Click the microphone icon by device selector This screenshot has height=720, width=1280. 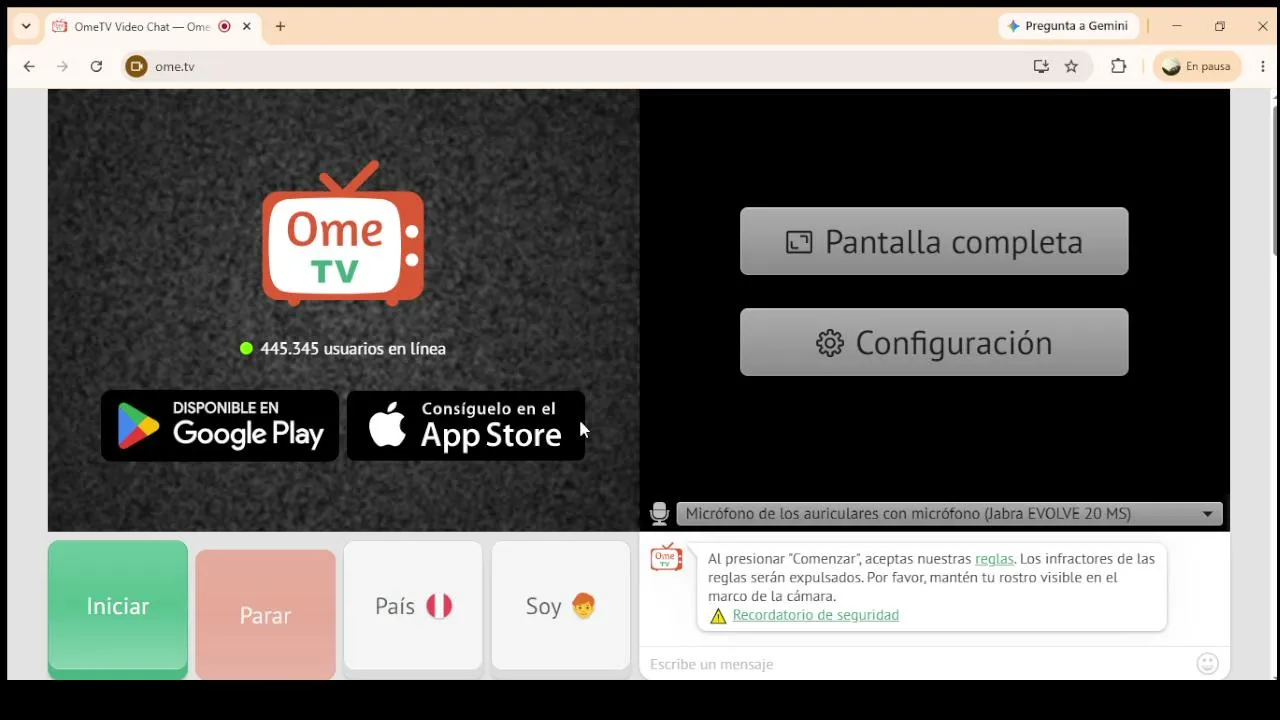click(659, 514)
